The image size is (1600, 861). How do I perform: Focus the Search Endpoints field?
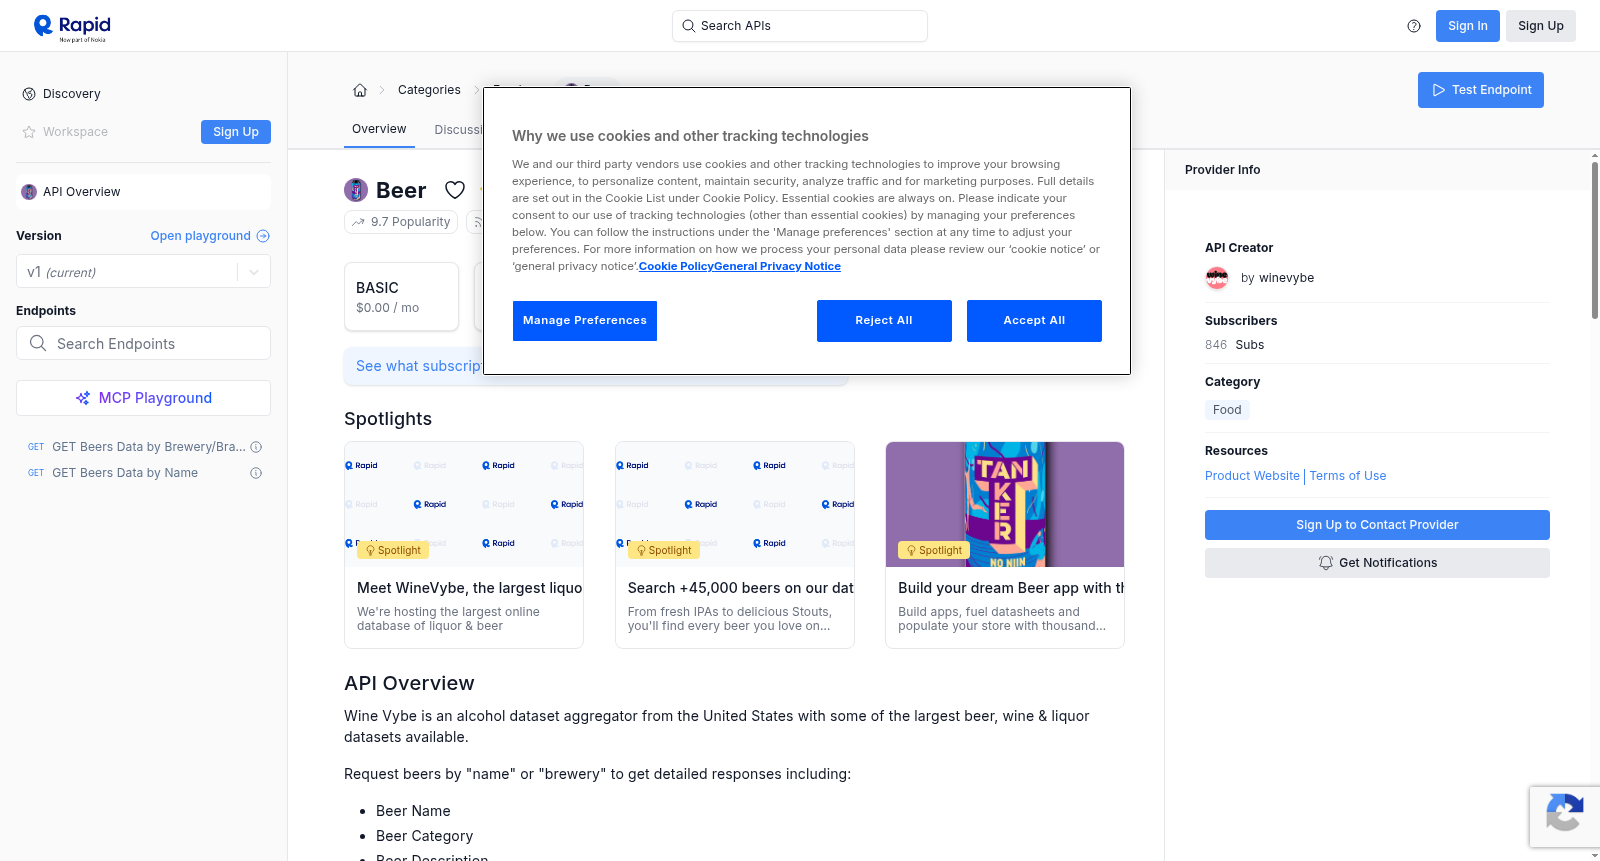click(x=143, y=343)
